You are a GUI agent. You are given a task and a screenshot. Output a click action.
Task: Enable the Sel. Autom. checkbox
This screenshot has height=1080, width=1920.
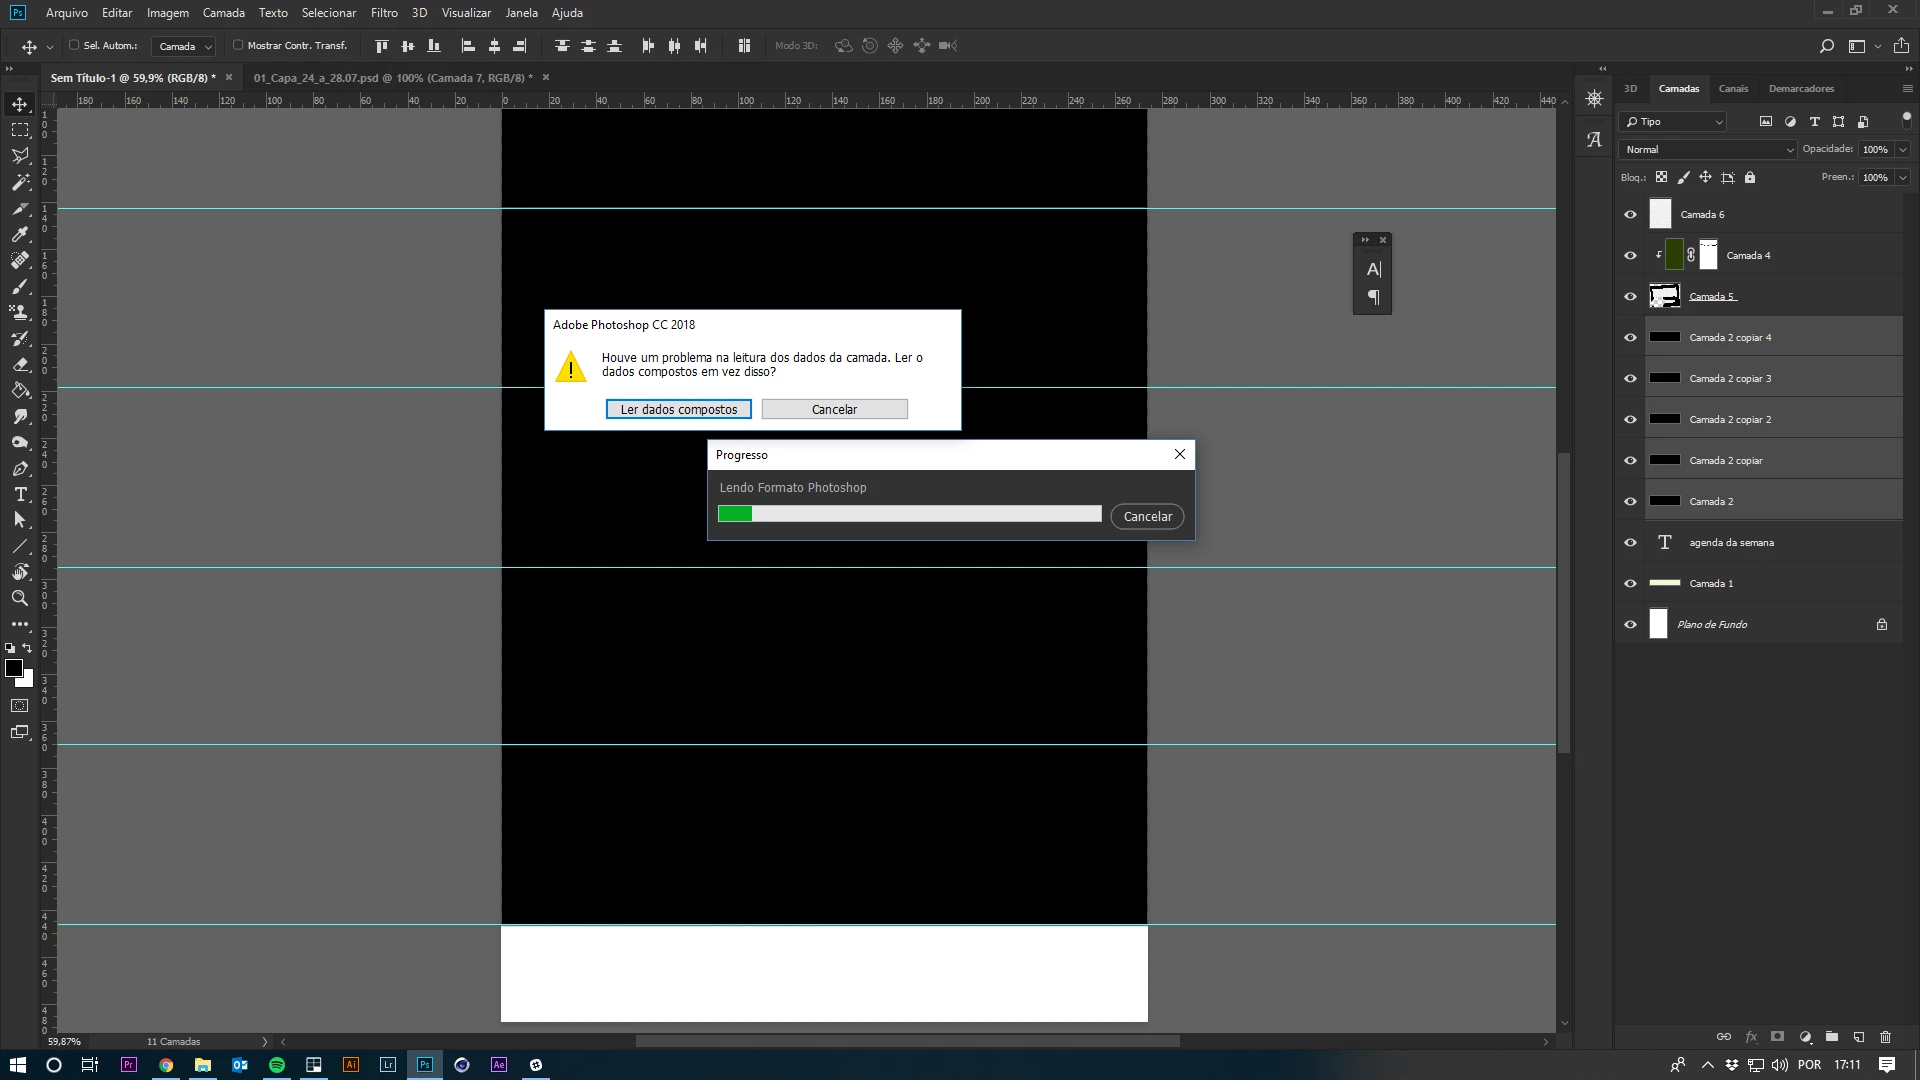(74, 45)
